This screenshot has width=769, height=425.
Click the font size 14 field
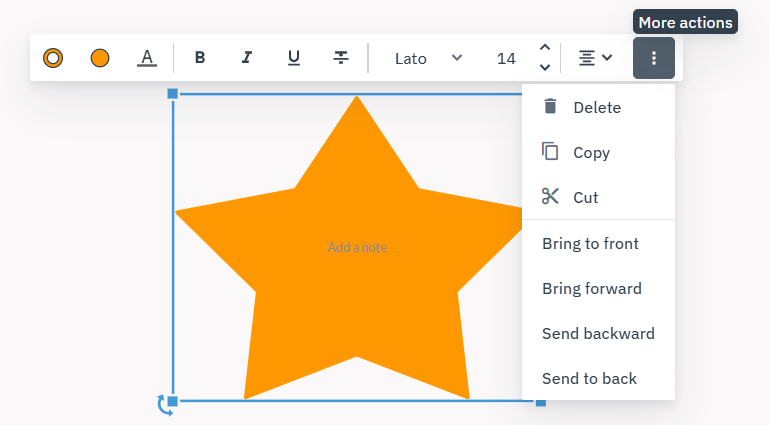point(506,58)
